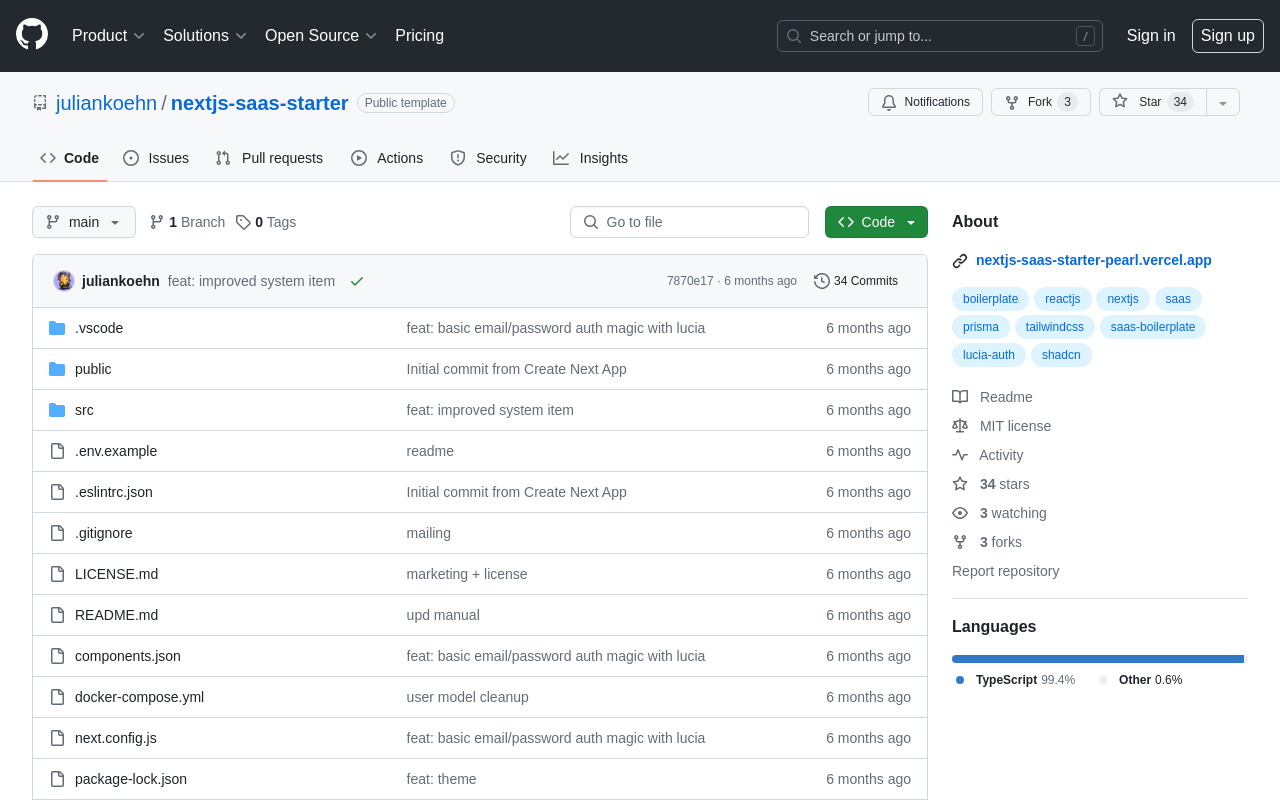
Task: Click the Go to file search field
Action: [689, 222]
